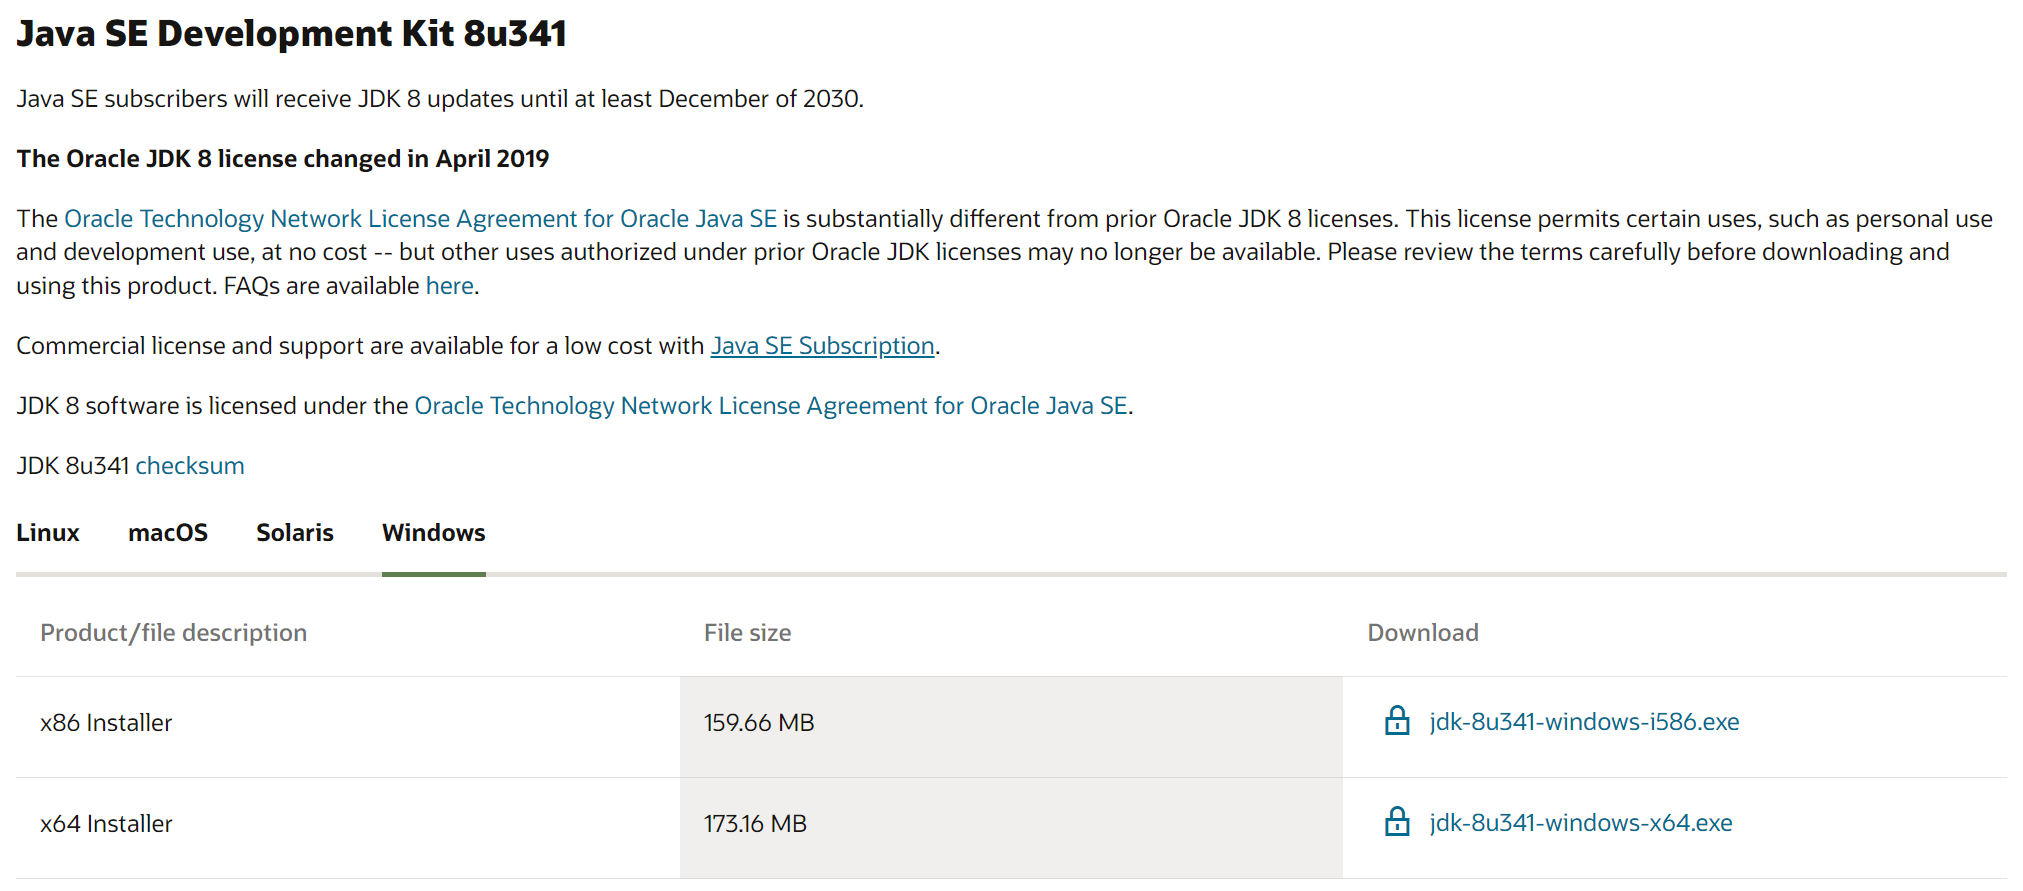Click the 159.66 MB file size cell
Image resolution: width=2023 pixels, height=891 pixels.
[759, 723]
